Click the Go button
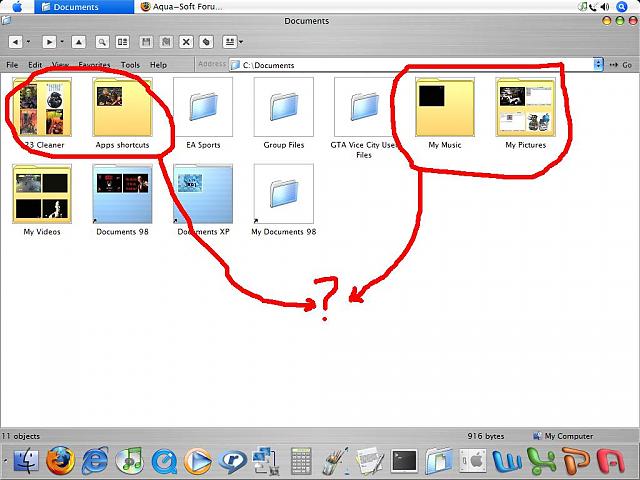Screen dimensions: 640x480 pos(621,65)
